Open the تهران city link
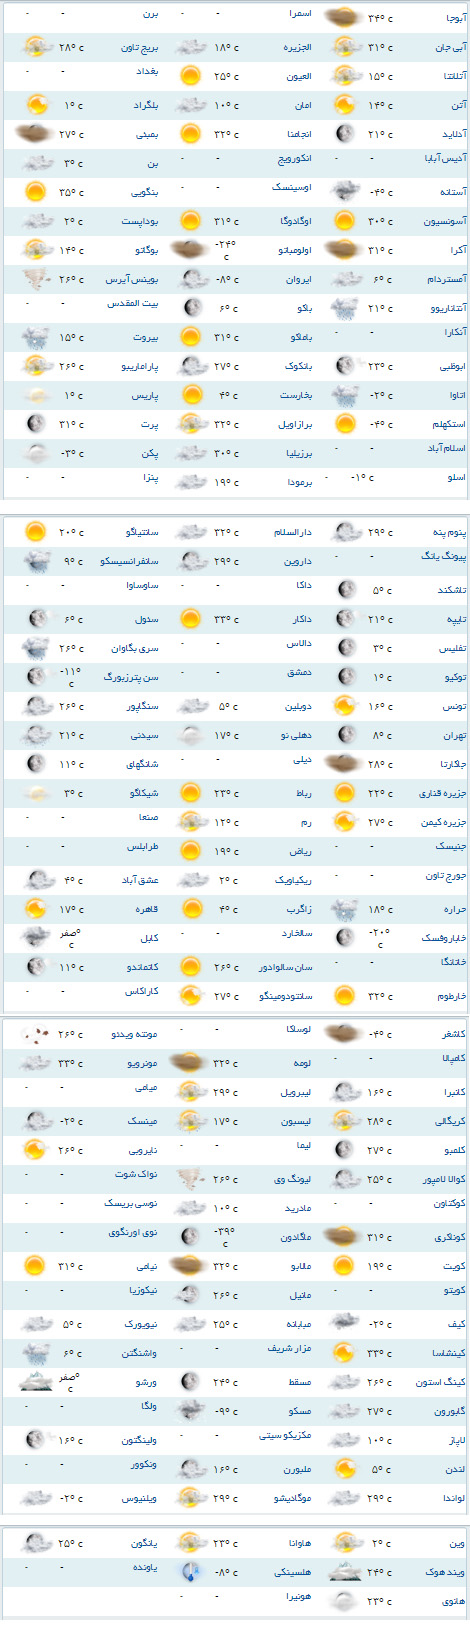This screenshot has height=1652, width=470. tap(452, 735)
